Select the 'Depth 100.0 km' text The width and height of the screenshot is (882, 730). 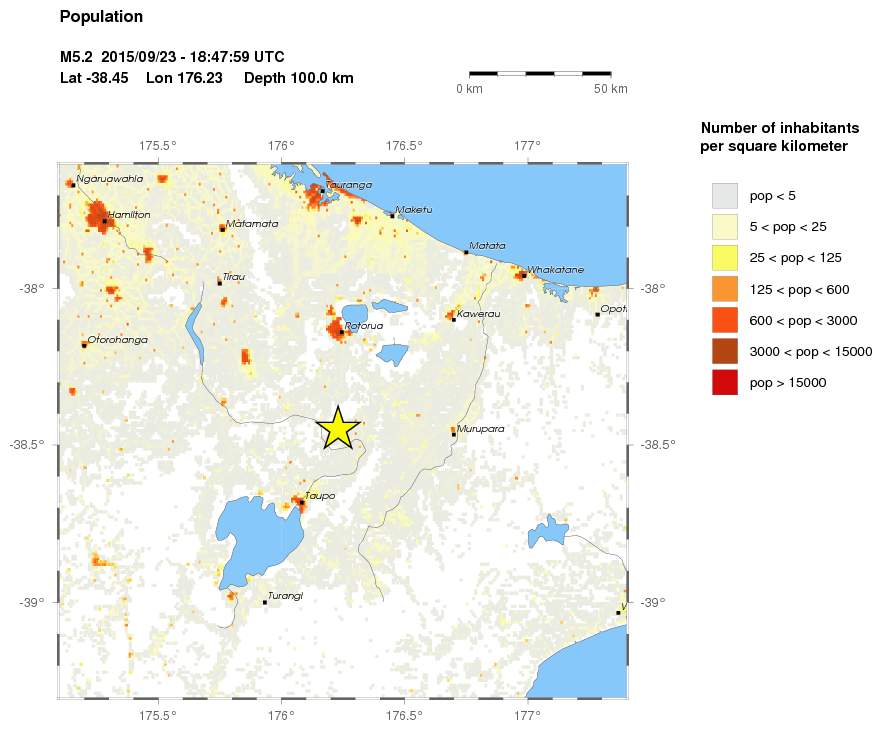click(x=299, y=78)
